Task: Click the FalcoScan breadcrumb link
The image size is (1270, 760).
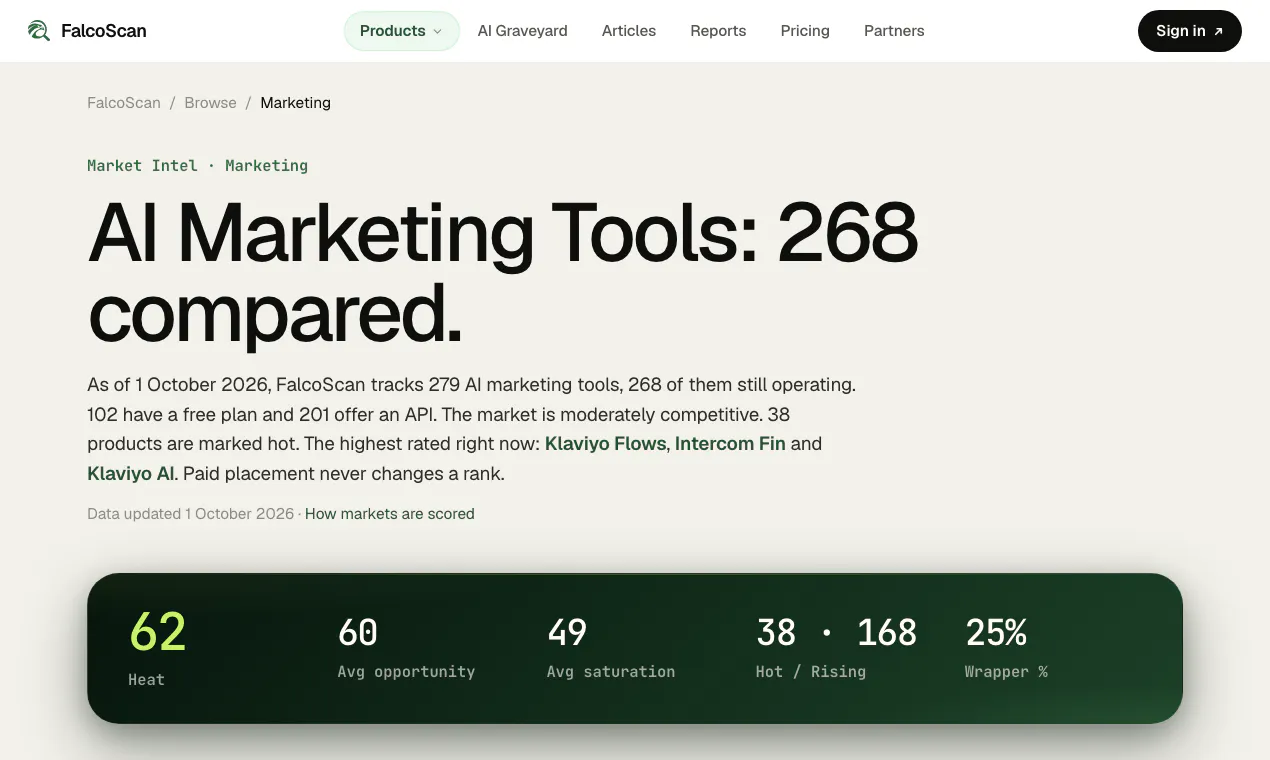Action: point(124,103)
